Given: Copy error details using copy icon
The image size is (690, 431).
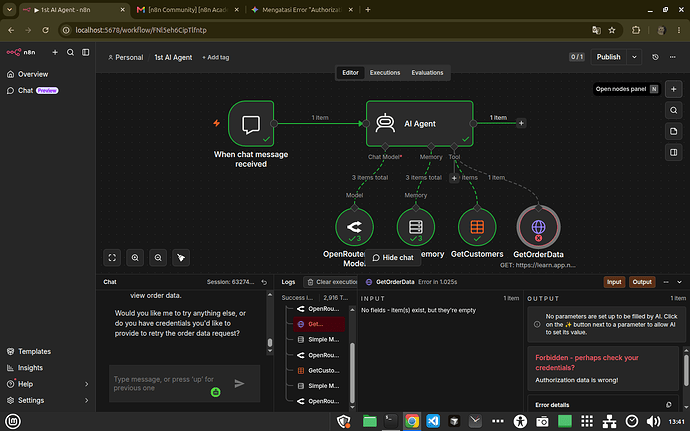Looking at the screenshot, I should pyautogui.click(x=668, y=405).
